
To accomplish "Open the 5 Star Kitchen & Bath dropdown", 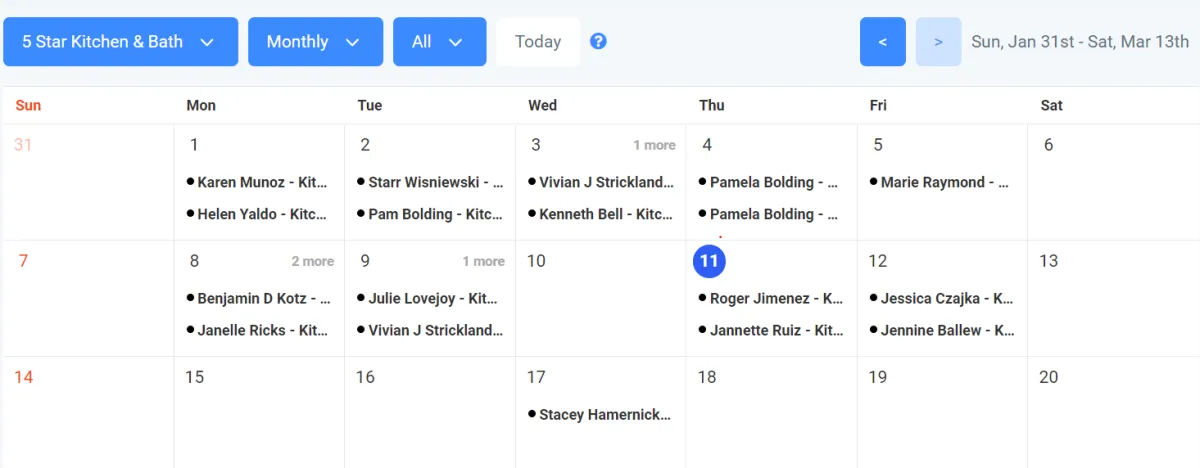I will click(x=120, y=42).
